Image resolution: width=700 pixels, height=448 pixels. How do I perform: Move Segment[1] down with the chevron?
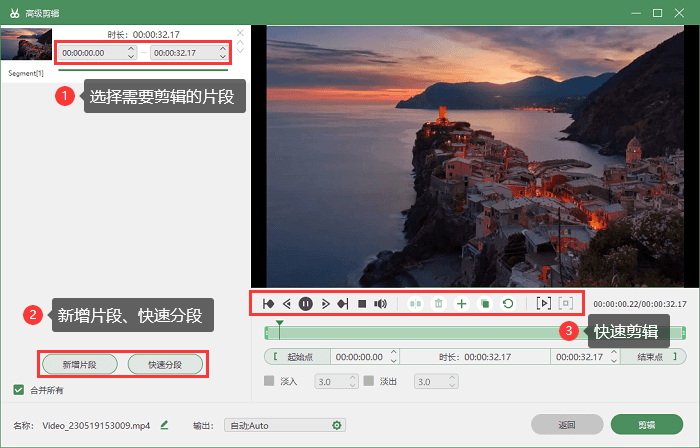[x=240, y=50]
